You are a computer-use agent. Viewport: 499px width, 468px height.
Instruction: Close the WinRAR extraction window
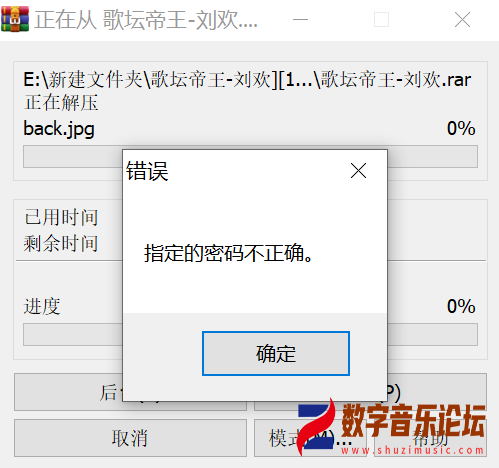click(462, 20)
